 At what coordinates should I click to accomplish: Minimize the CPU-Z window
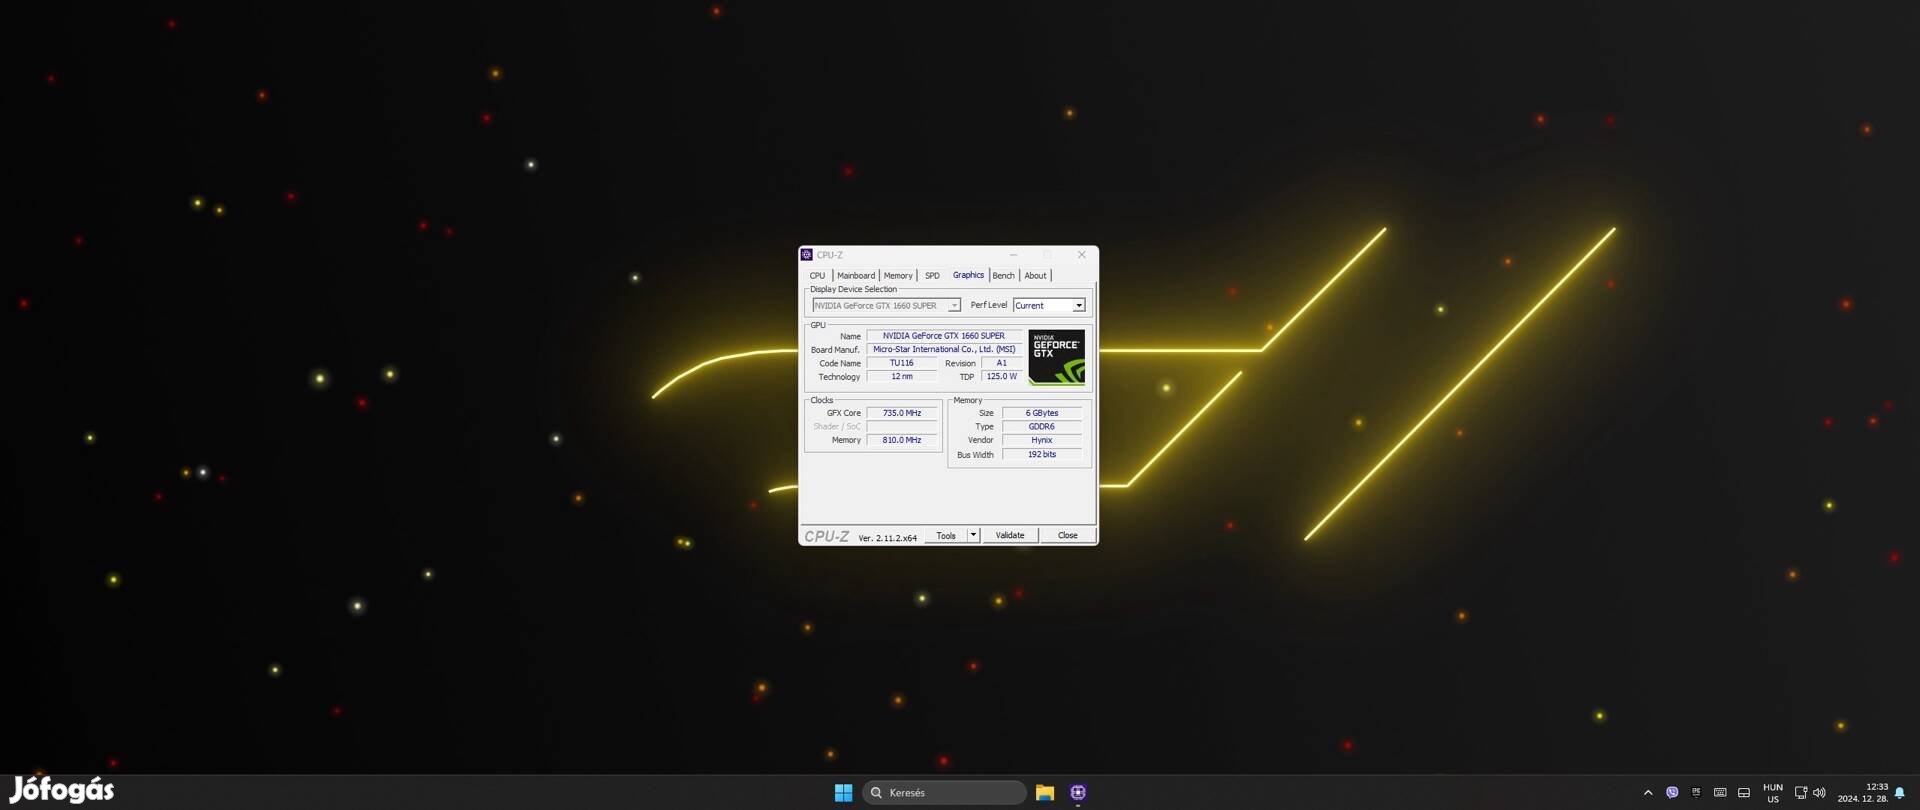(1013, 255)
